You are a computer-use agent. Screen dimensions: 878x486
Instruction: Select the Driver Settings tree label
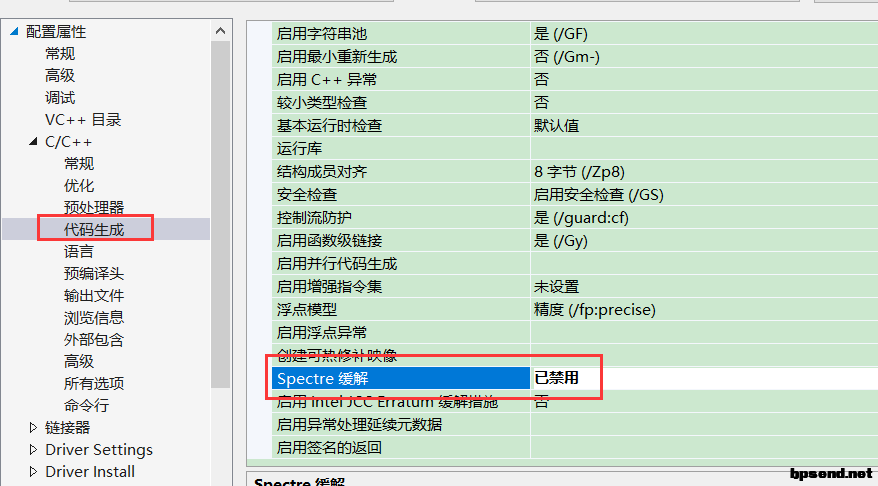click(x=99, y=450)
